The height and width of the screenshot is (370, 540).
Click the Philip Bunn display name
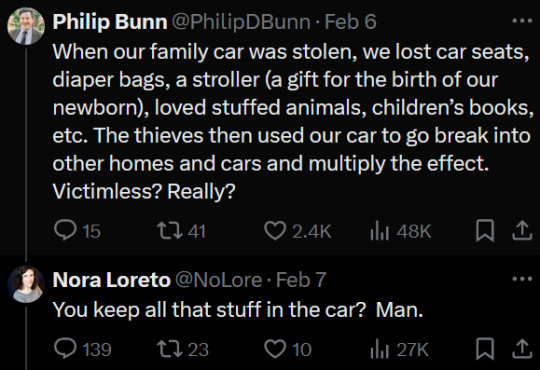(x=110, y=22)
